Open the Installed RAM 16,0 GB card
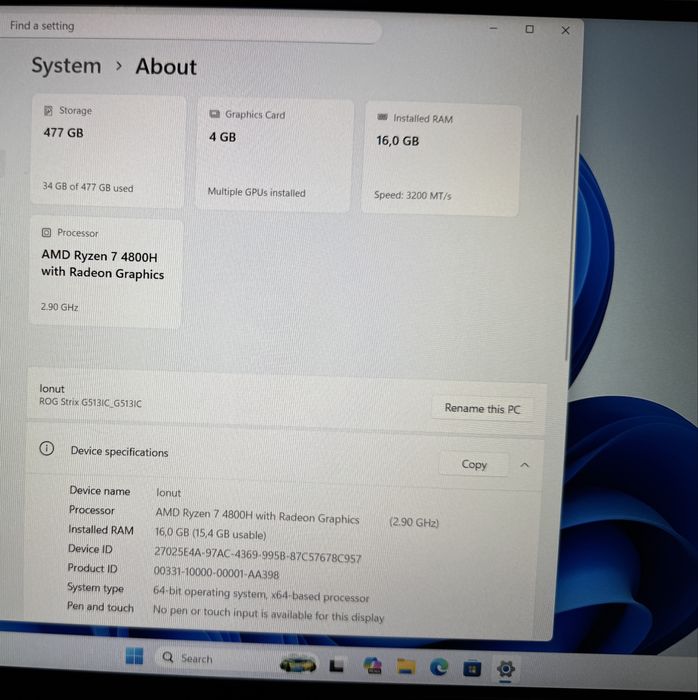Viewport: 698px width, 700px height. [x=441, y=160]
